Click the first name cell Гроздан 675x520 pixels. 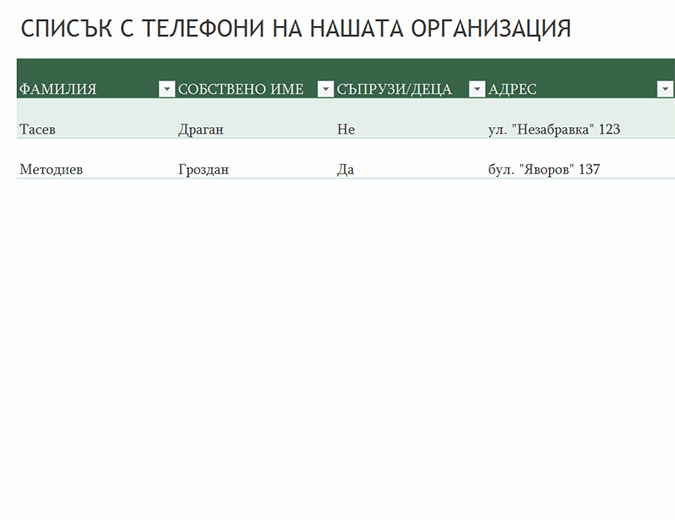tap(203, 169)
